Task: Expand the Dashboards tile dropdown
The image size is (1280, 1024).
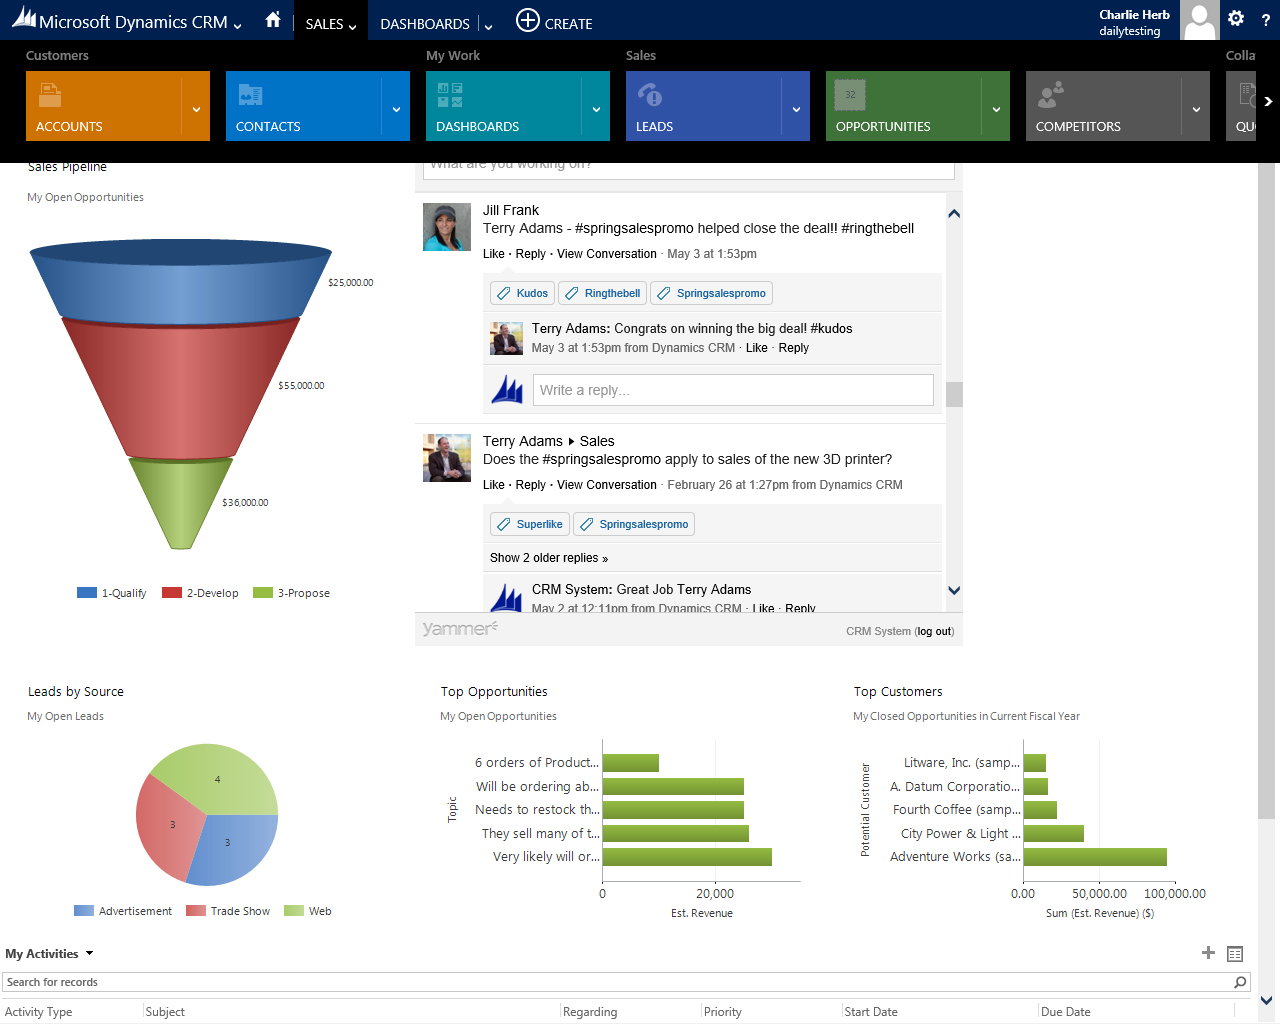Action: [x=596, y=109]
